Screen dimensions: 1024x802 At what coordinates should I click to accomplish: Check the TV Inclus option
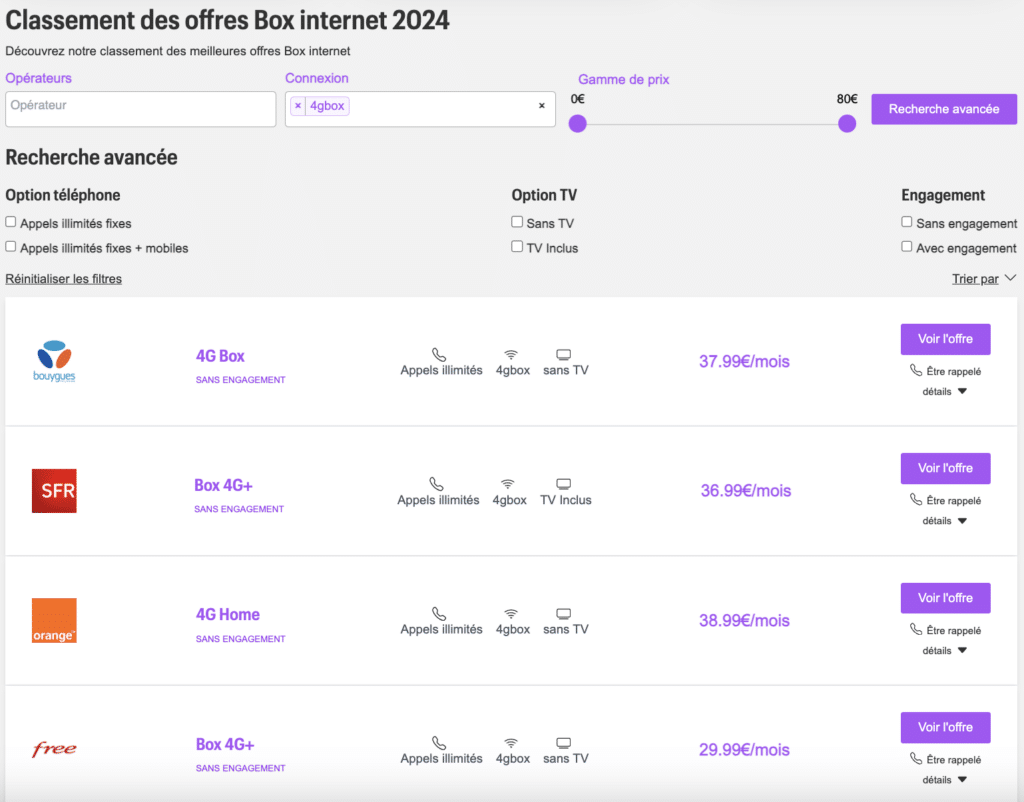[x=517, y=246]
